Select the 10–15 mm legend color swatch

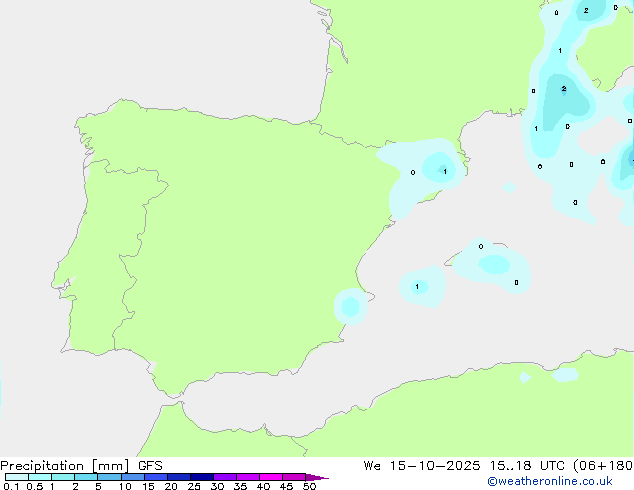point(132,477)
